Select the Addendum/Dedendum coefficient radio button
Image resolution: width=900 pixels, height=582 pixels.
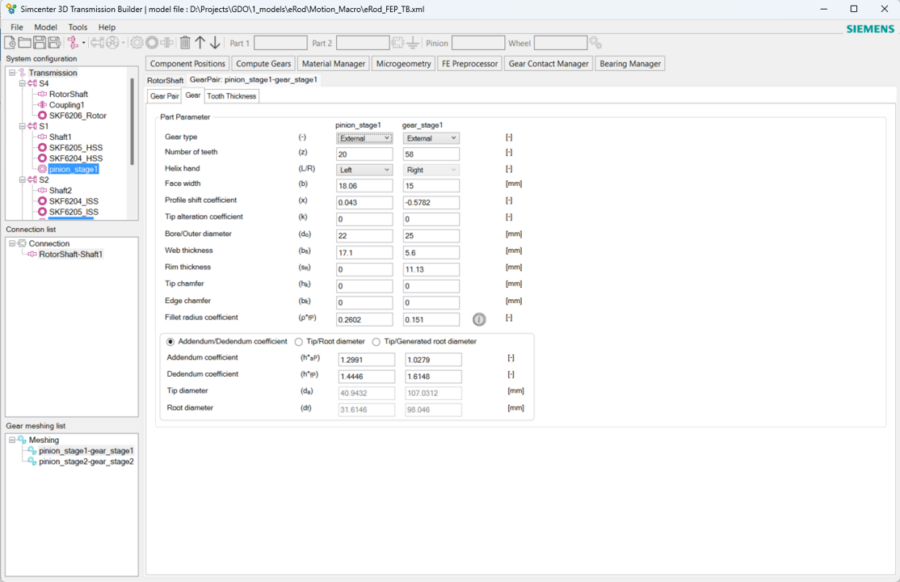tap(168, 339)
